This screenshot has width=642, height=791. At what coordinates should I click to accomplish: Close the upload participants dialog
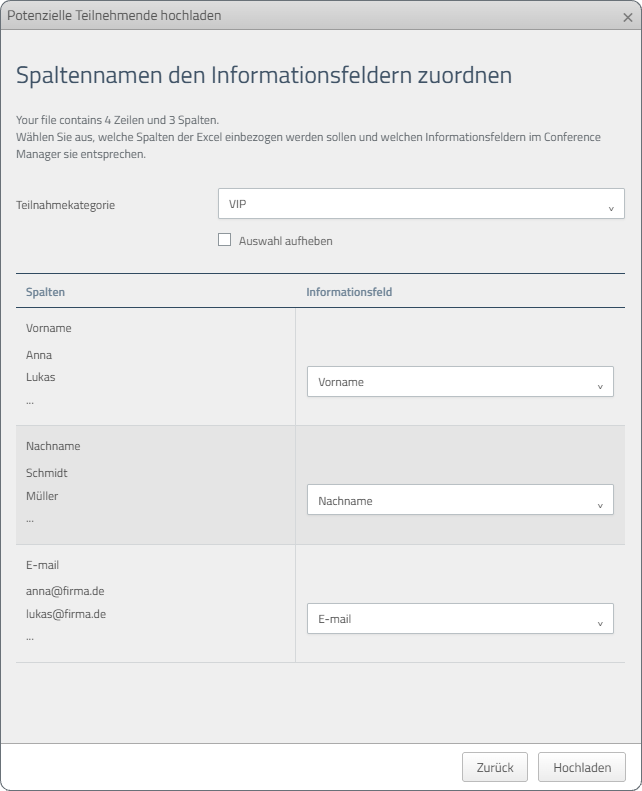(x=627, y=18)
